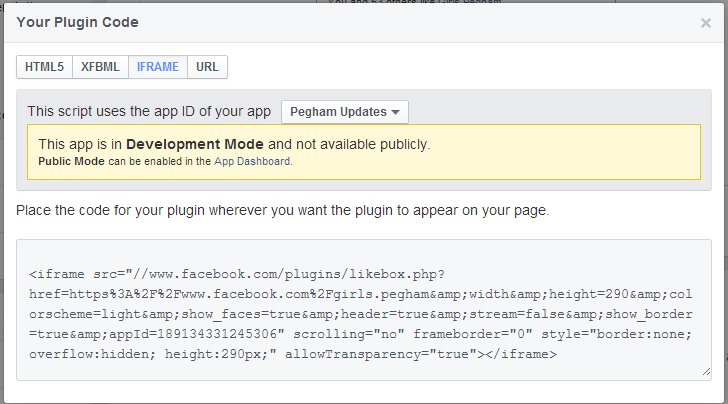The height and width of the screenshot is (404, 728).
Task: Click the 'Place the code for your plugin' instruction
Action: [282, 210]
